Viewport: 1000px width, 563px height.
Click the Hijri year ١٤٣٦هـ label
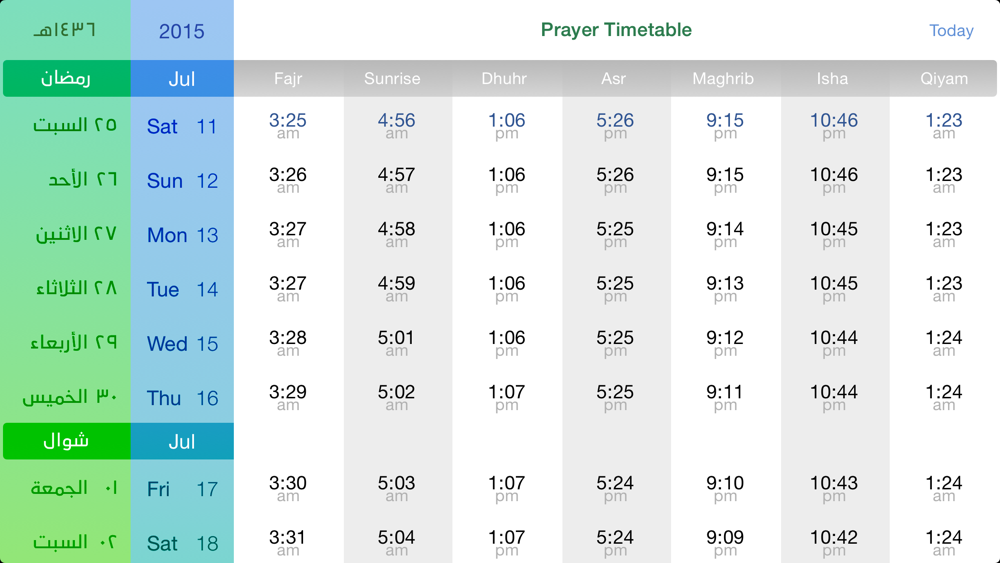(65, 29)
